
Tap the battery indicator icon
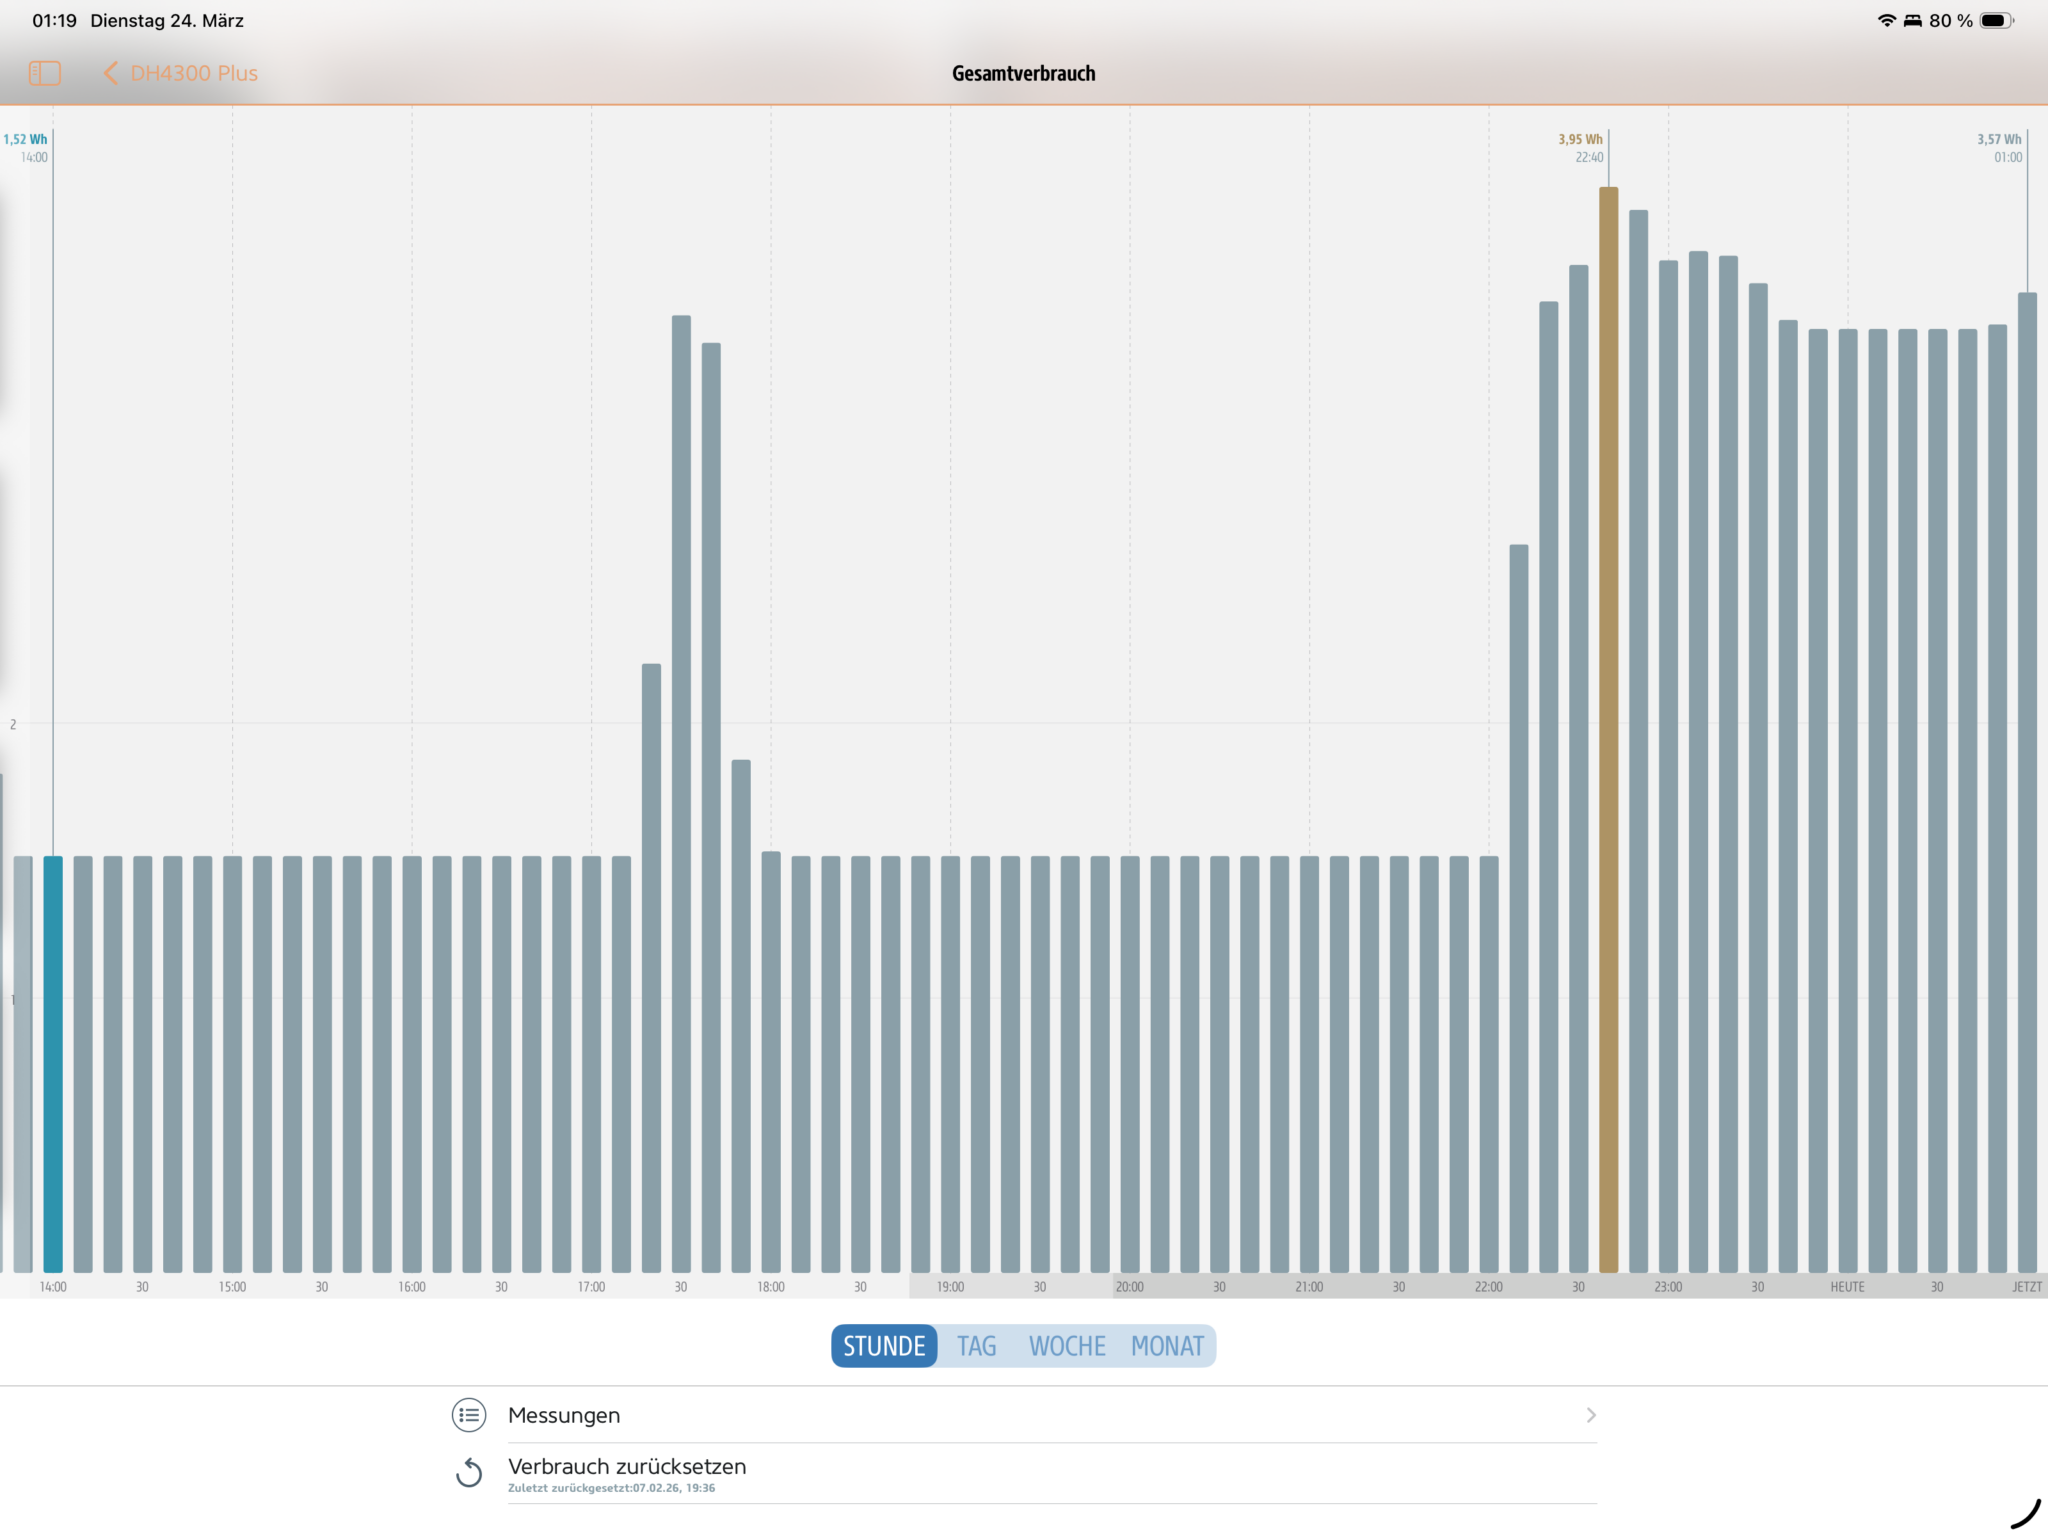(1995, 21)
